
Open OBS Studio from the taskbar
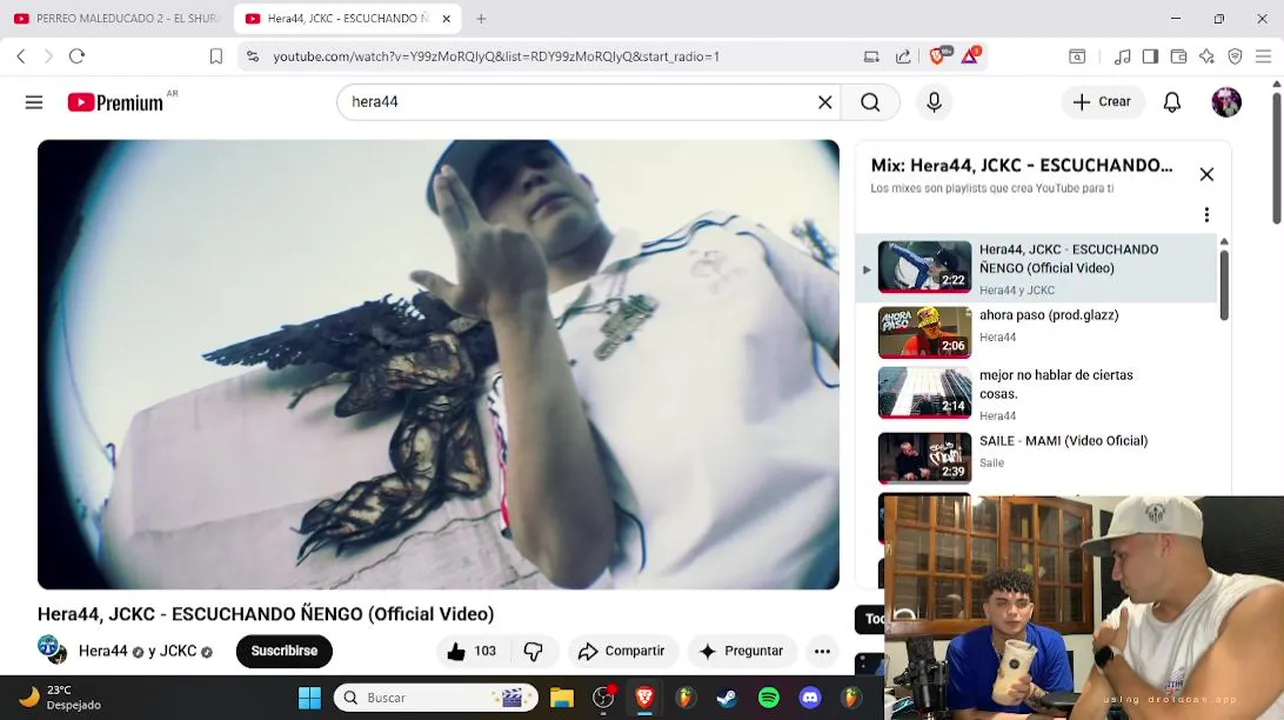[603, 697]
